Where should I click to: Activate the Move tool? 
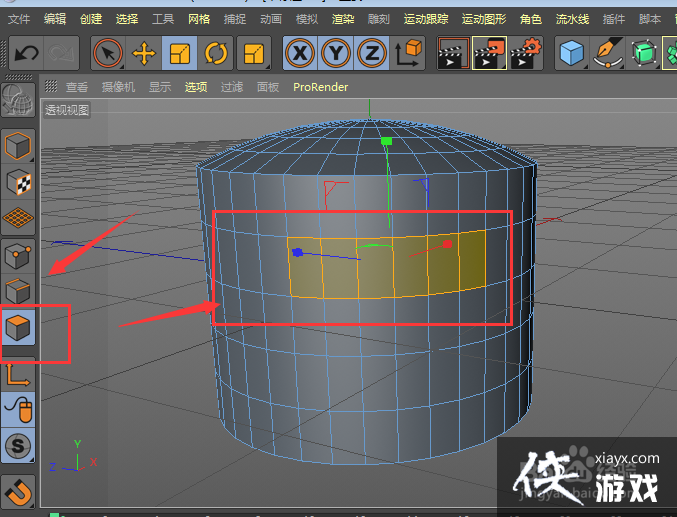click(x=144, y=53)
